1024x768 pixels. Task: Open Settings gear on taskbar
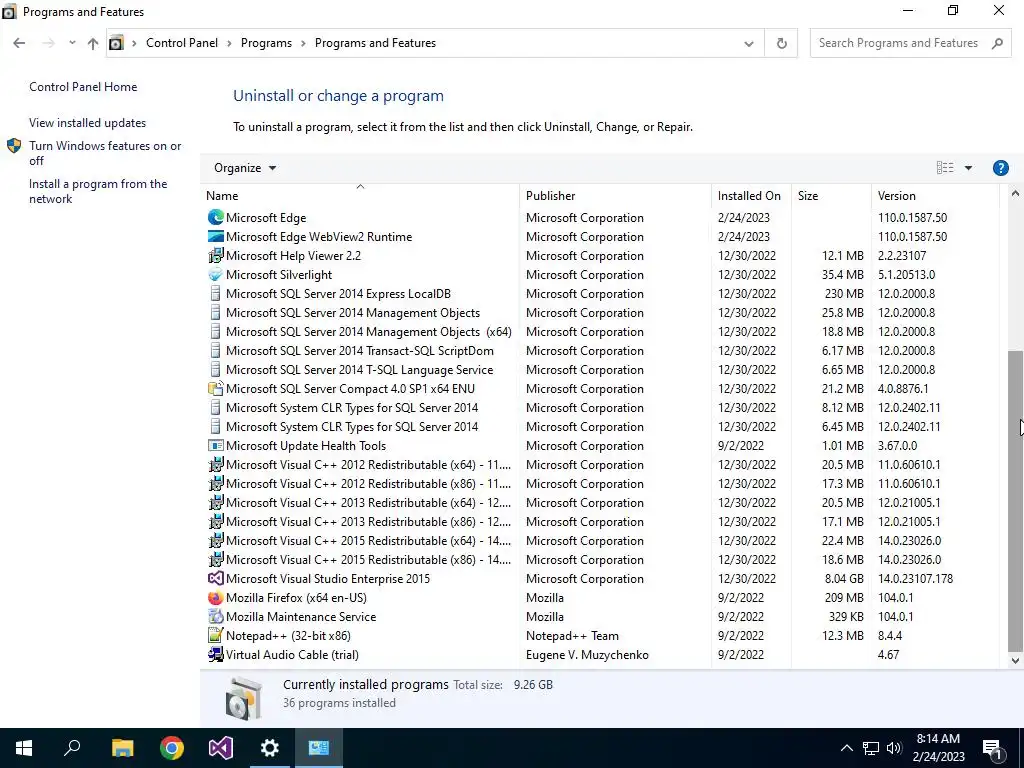(270, 748)
